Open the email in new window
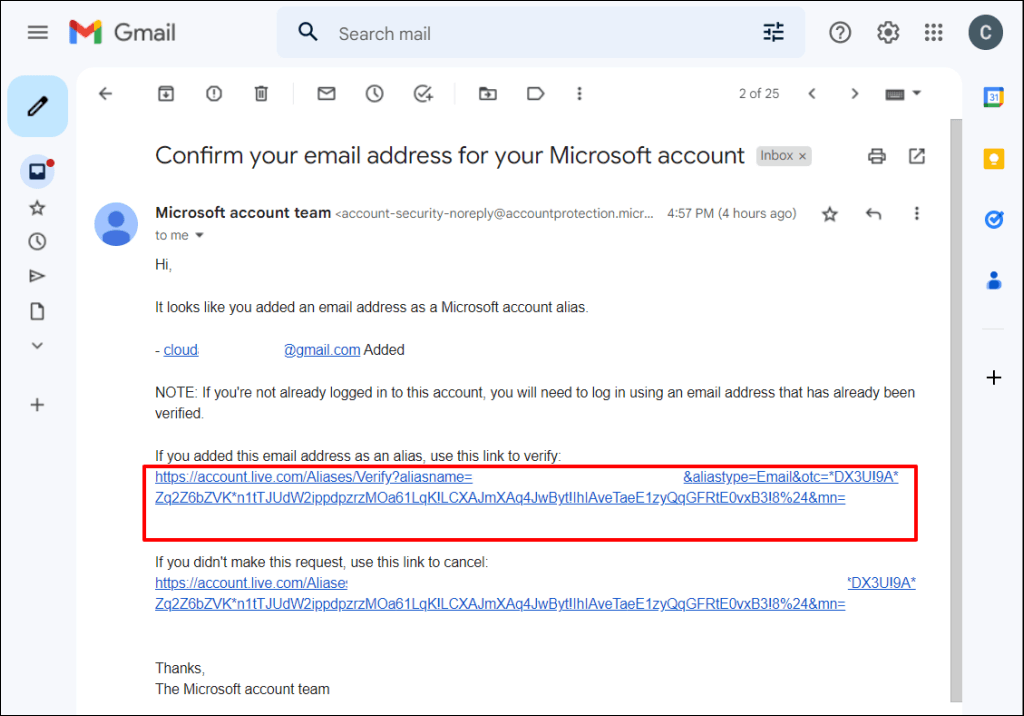 pyautogui.click(x=917, y=156)
